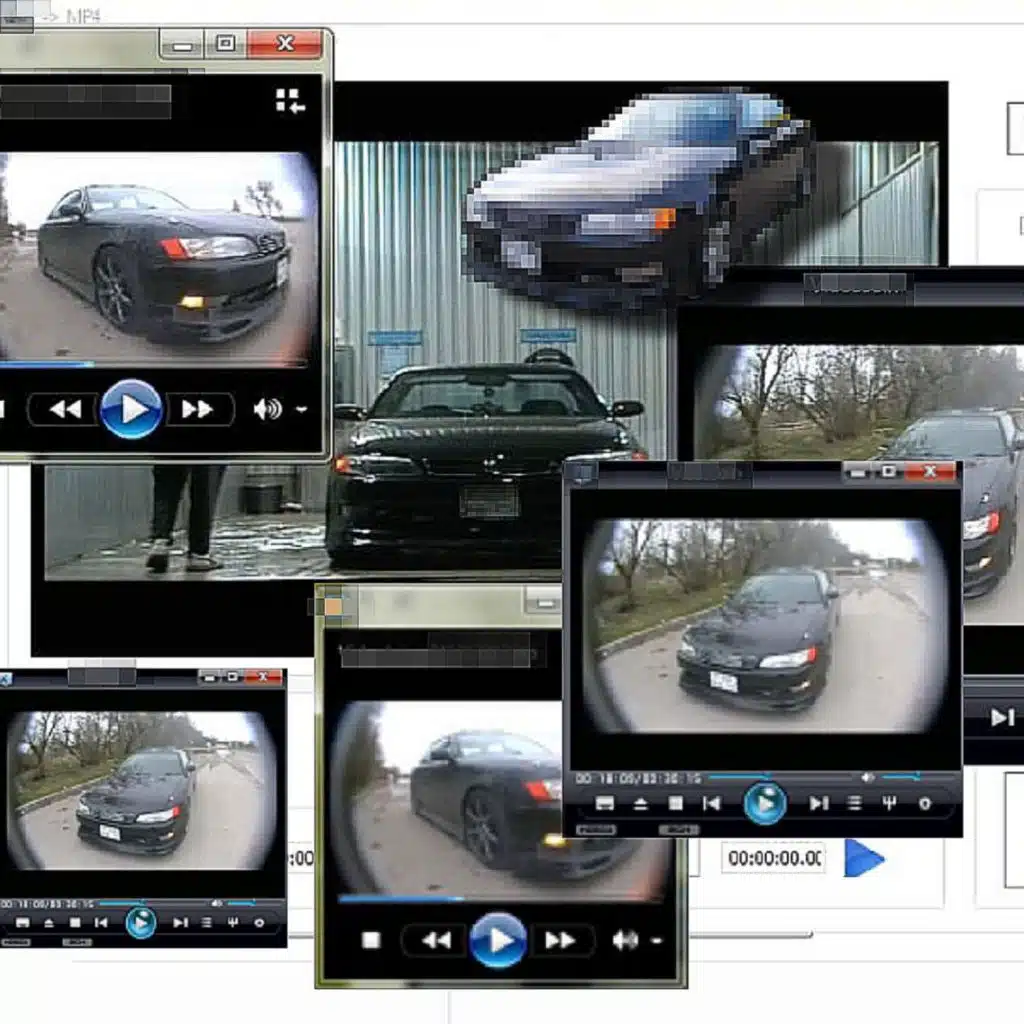Screen dimensions: 1024x1024
Task: Click the front-view black car in background video
Action: click(x=487, y=469)
